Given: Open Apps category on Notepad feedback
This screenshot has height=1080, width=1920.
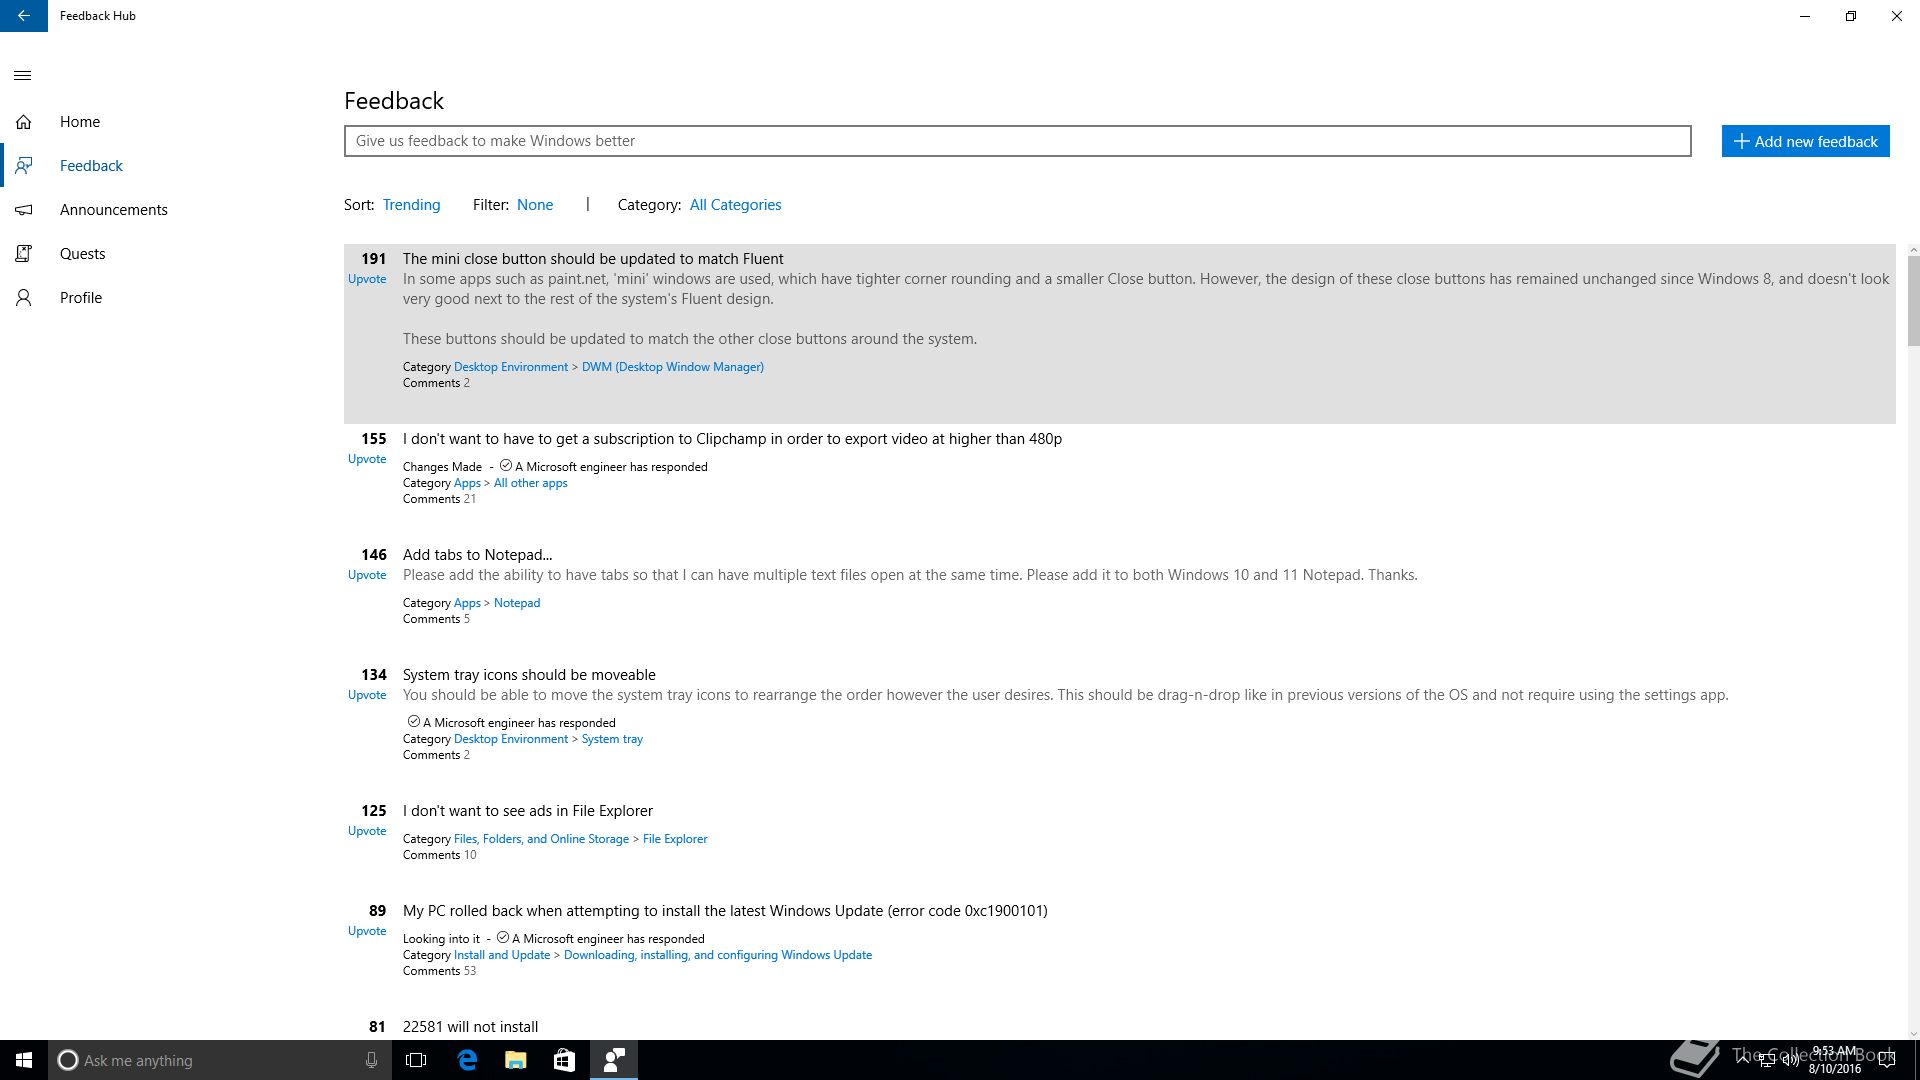Looking at the screenshot, I should [x=467, y=603].
